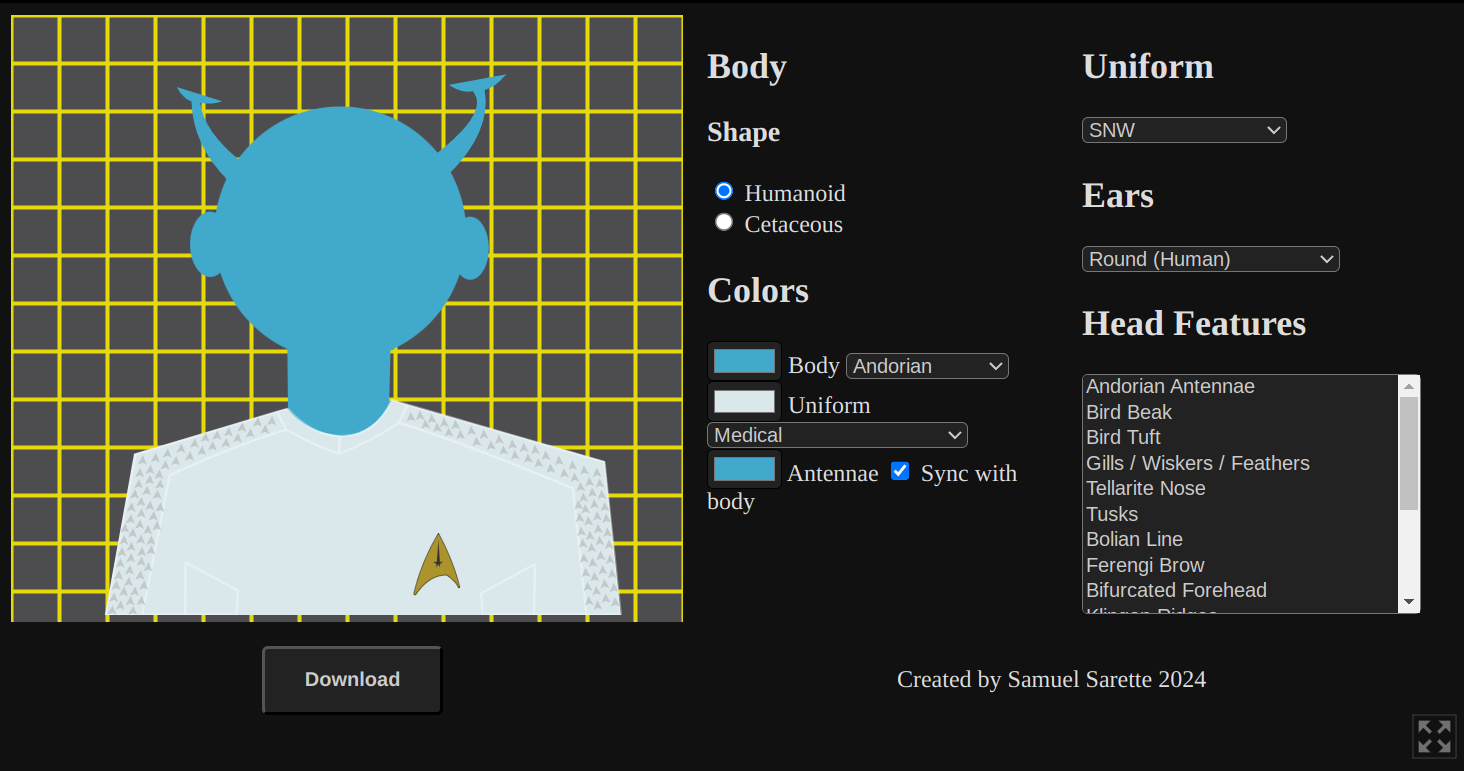The width and height of the screenshot is (1464, 771).
Task: Open the Uniform color picker swatch
Action: pos(744,401)
